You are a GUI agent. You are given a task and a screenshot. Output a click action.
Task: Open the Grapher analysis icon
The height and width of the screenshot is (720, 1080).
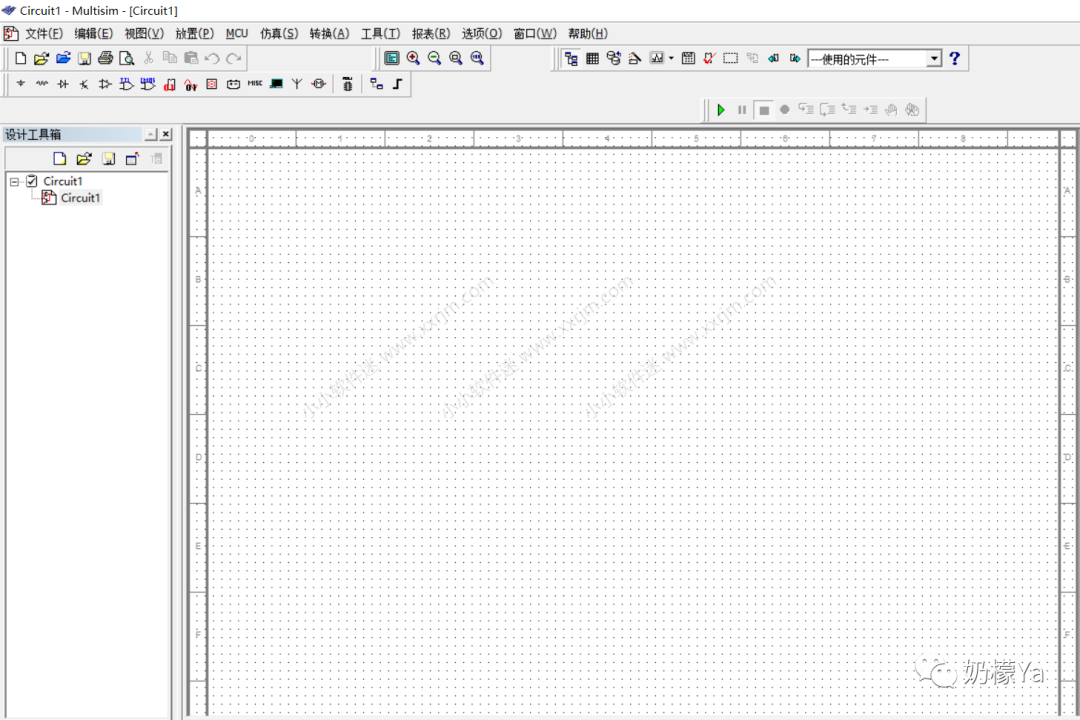click(x=656, y=59)
